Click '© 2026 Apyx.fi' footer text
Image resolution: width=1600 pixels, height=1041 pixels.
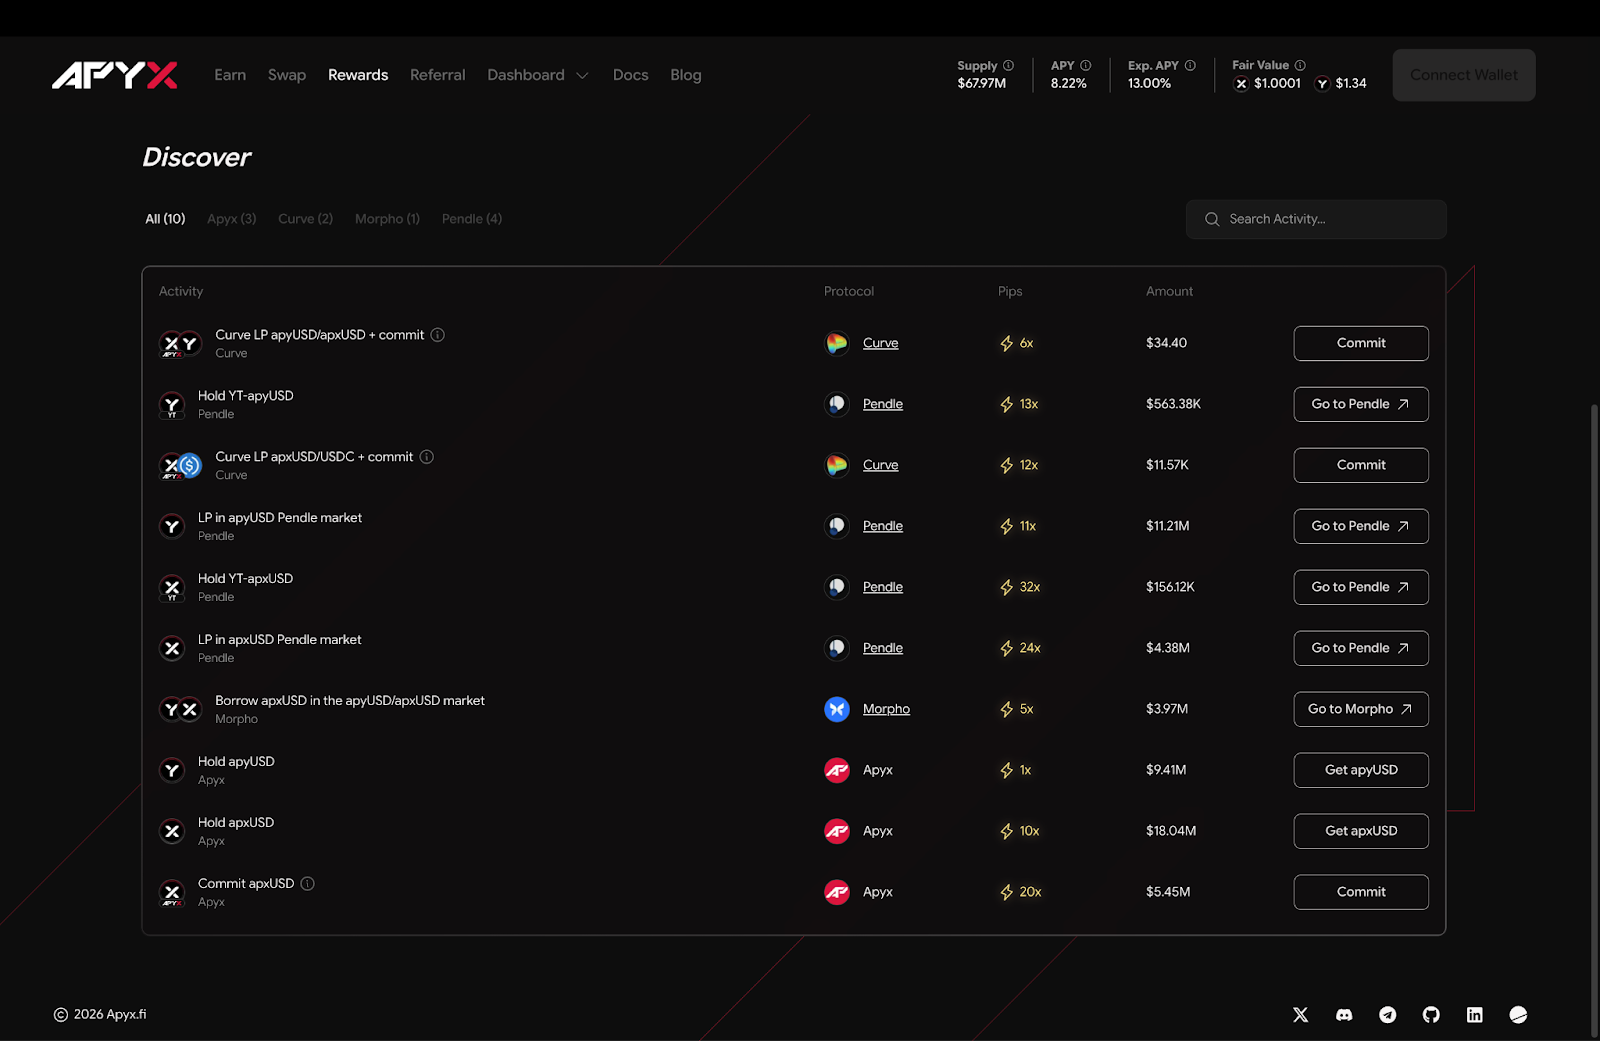click(x=100, y=1014)
